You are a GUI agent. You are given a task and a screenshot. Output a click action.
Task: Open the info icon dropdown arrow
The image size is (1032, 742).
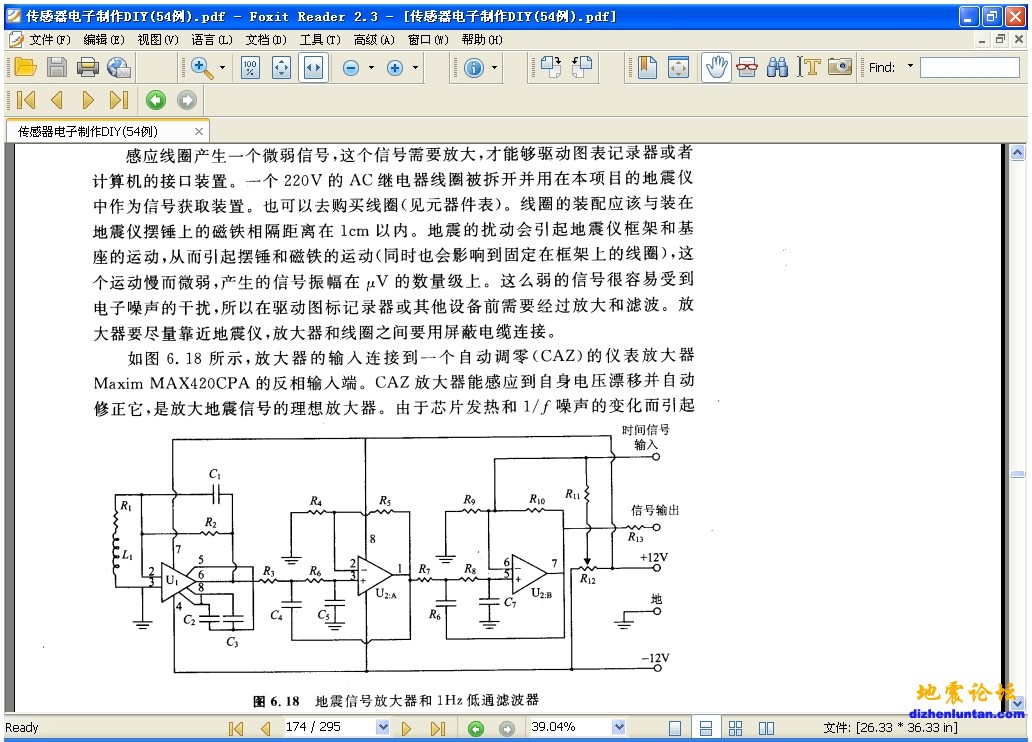point(494,67)
